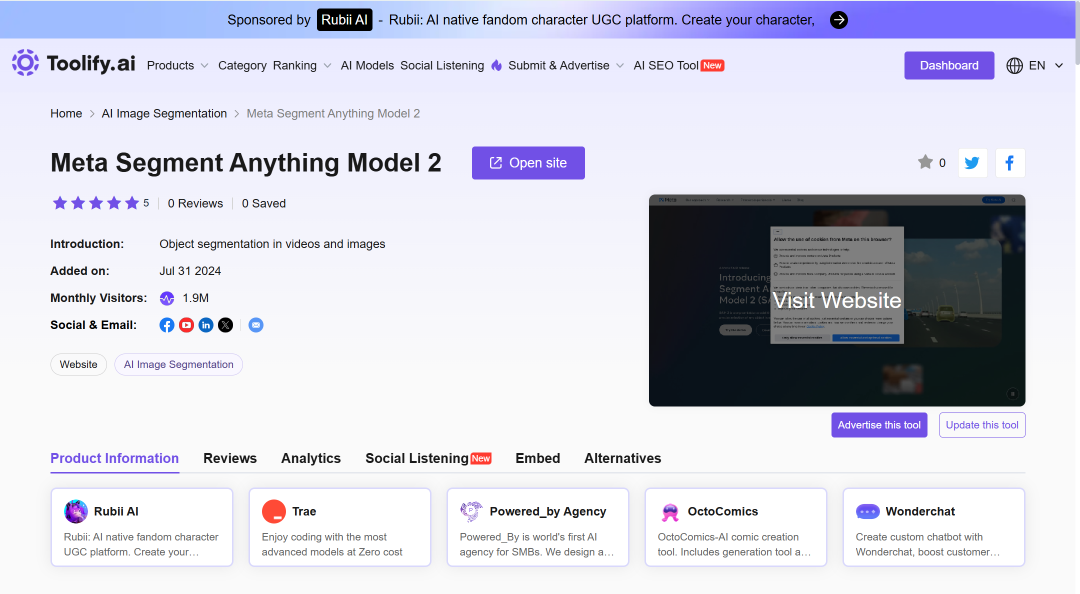
Task: Click the Update this tool button
Action: click(982, 425)
